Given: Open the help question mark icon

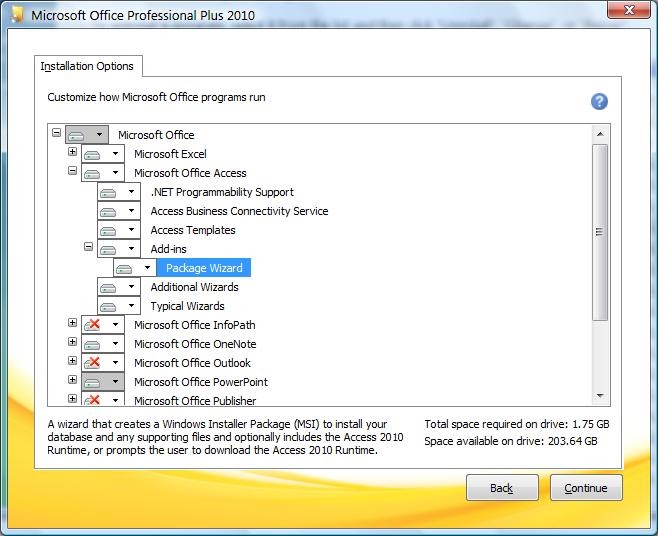Looking at the screenshot, I should pos(599,102).
